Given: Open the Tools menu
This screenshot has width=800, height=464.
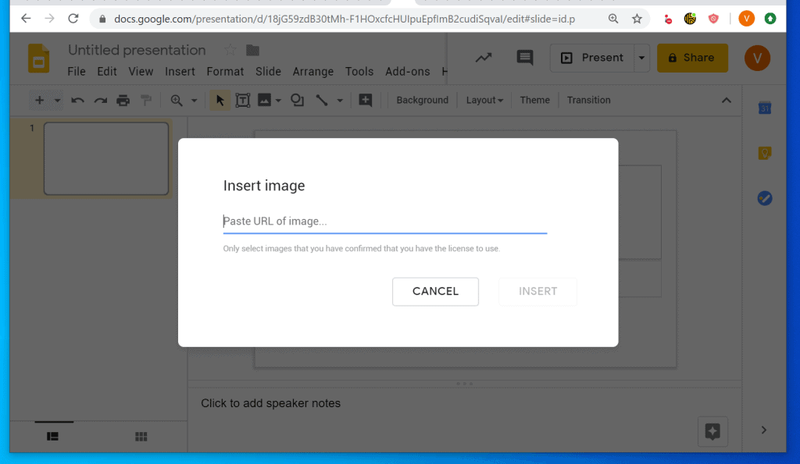Looking at the screenshot, I should click(359, 71).
